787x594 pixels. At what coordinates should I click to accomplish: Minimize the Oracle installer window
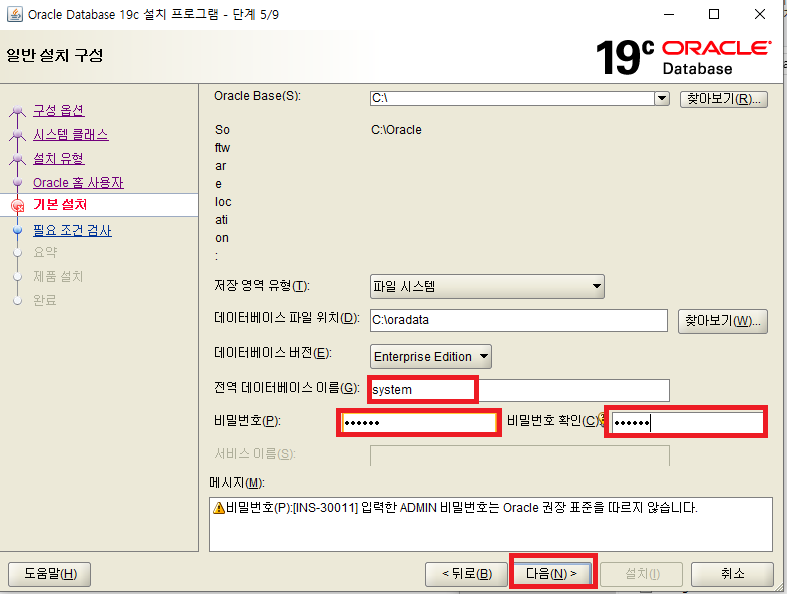coord(669,15)
